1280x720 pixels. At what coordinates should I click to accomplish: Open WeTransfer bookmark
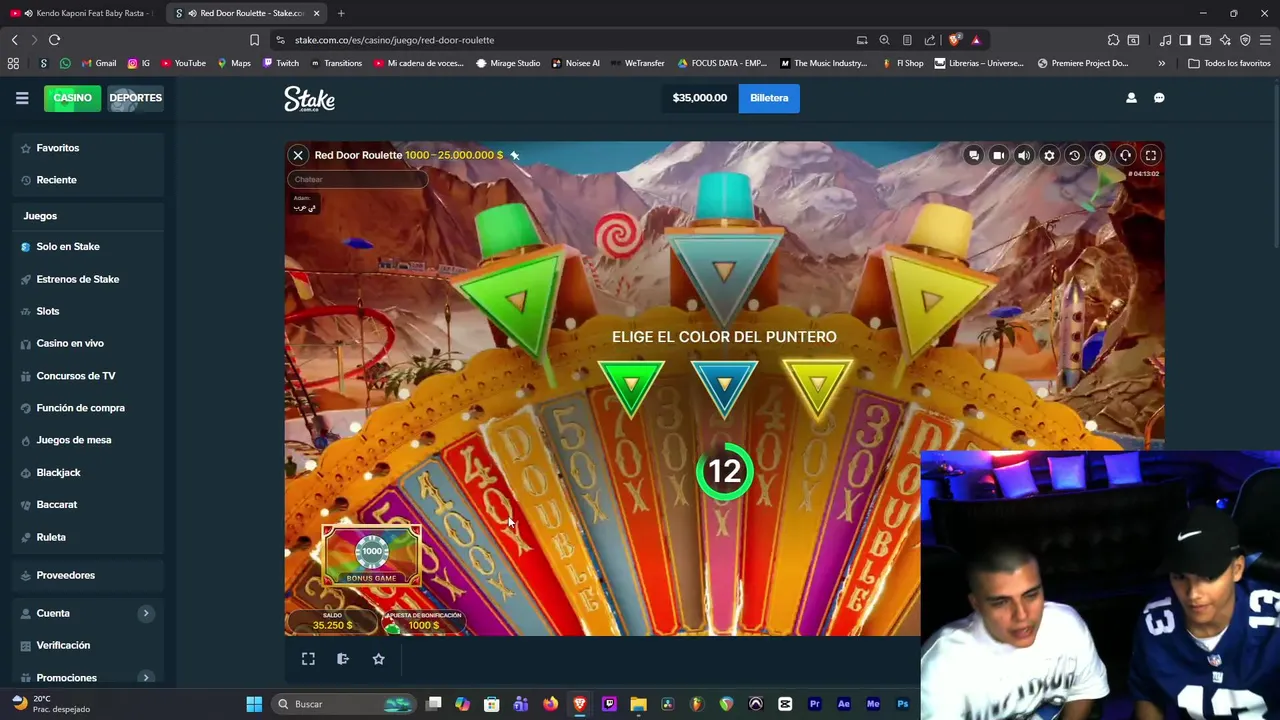pyautogui.click(x=638, y=63)
